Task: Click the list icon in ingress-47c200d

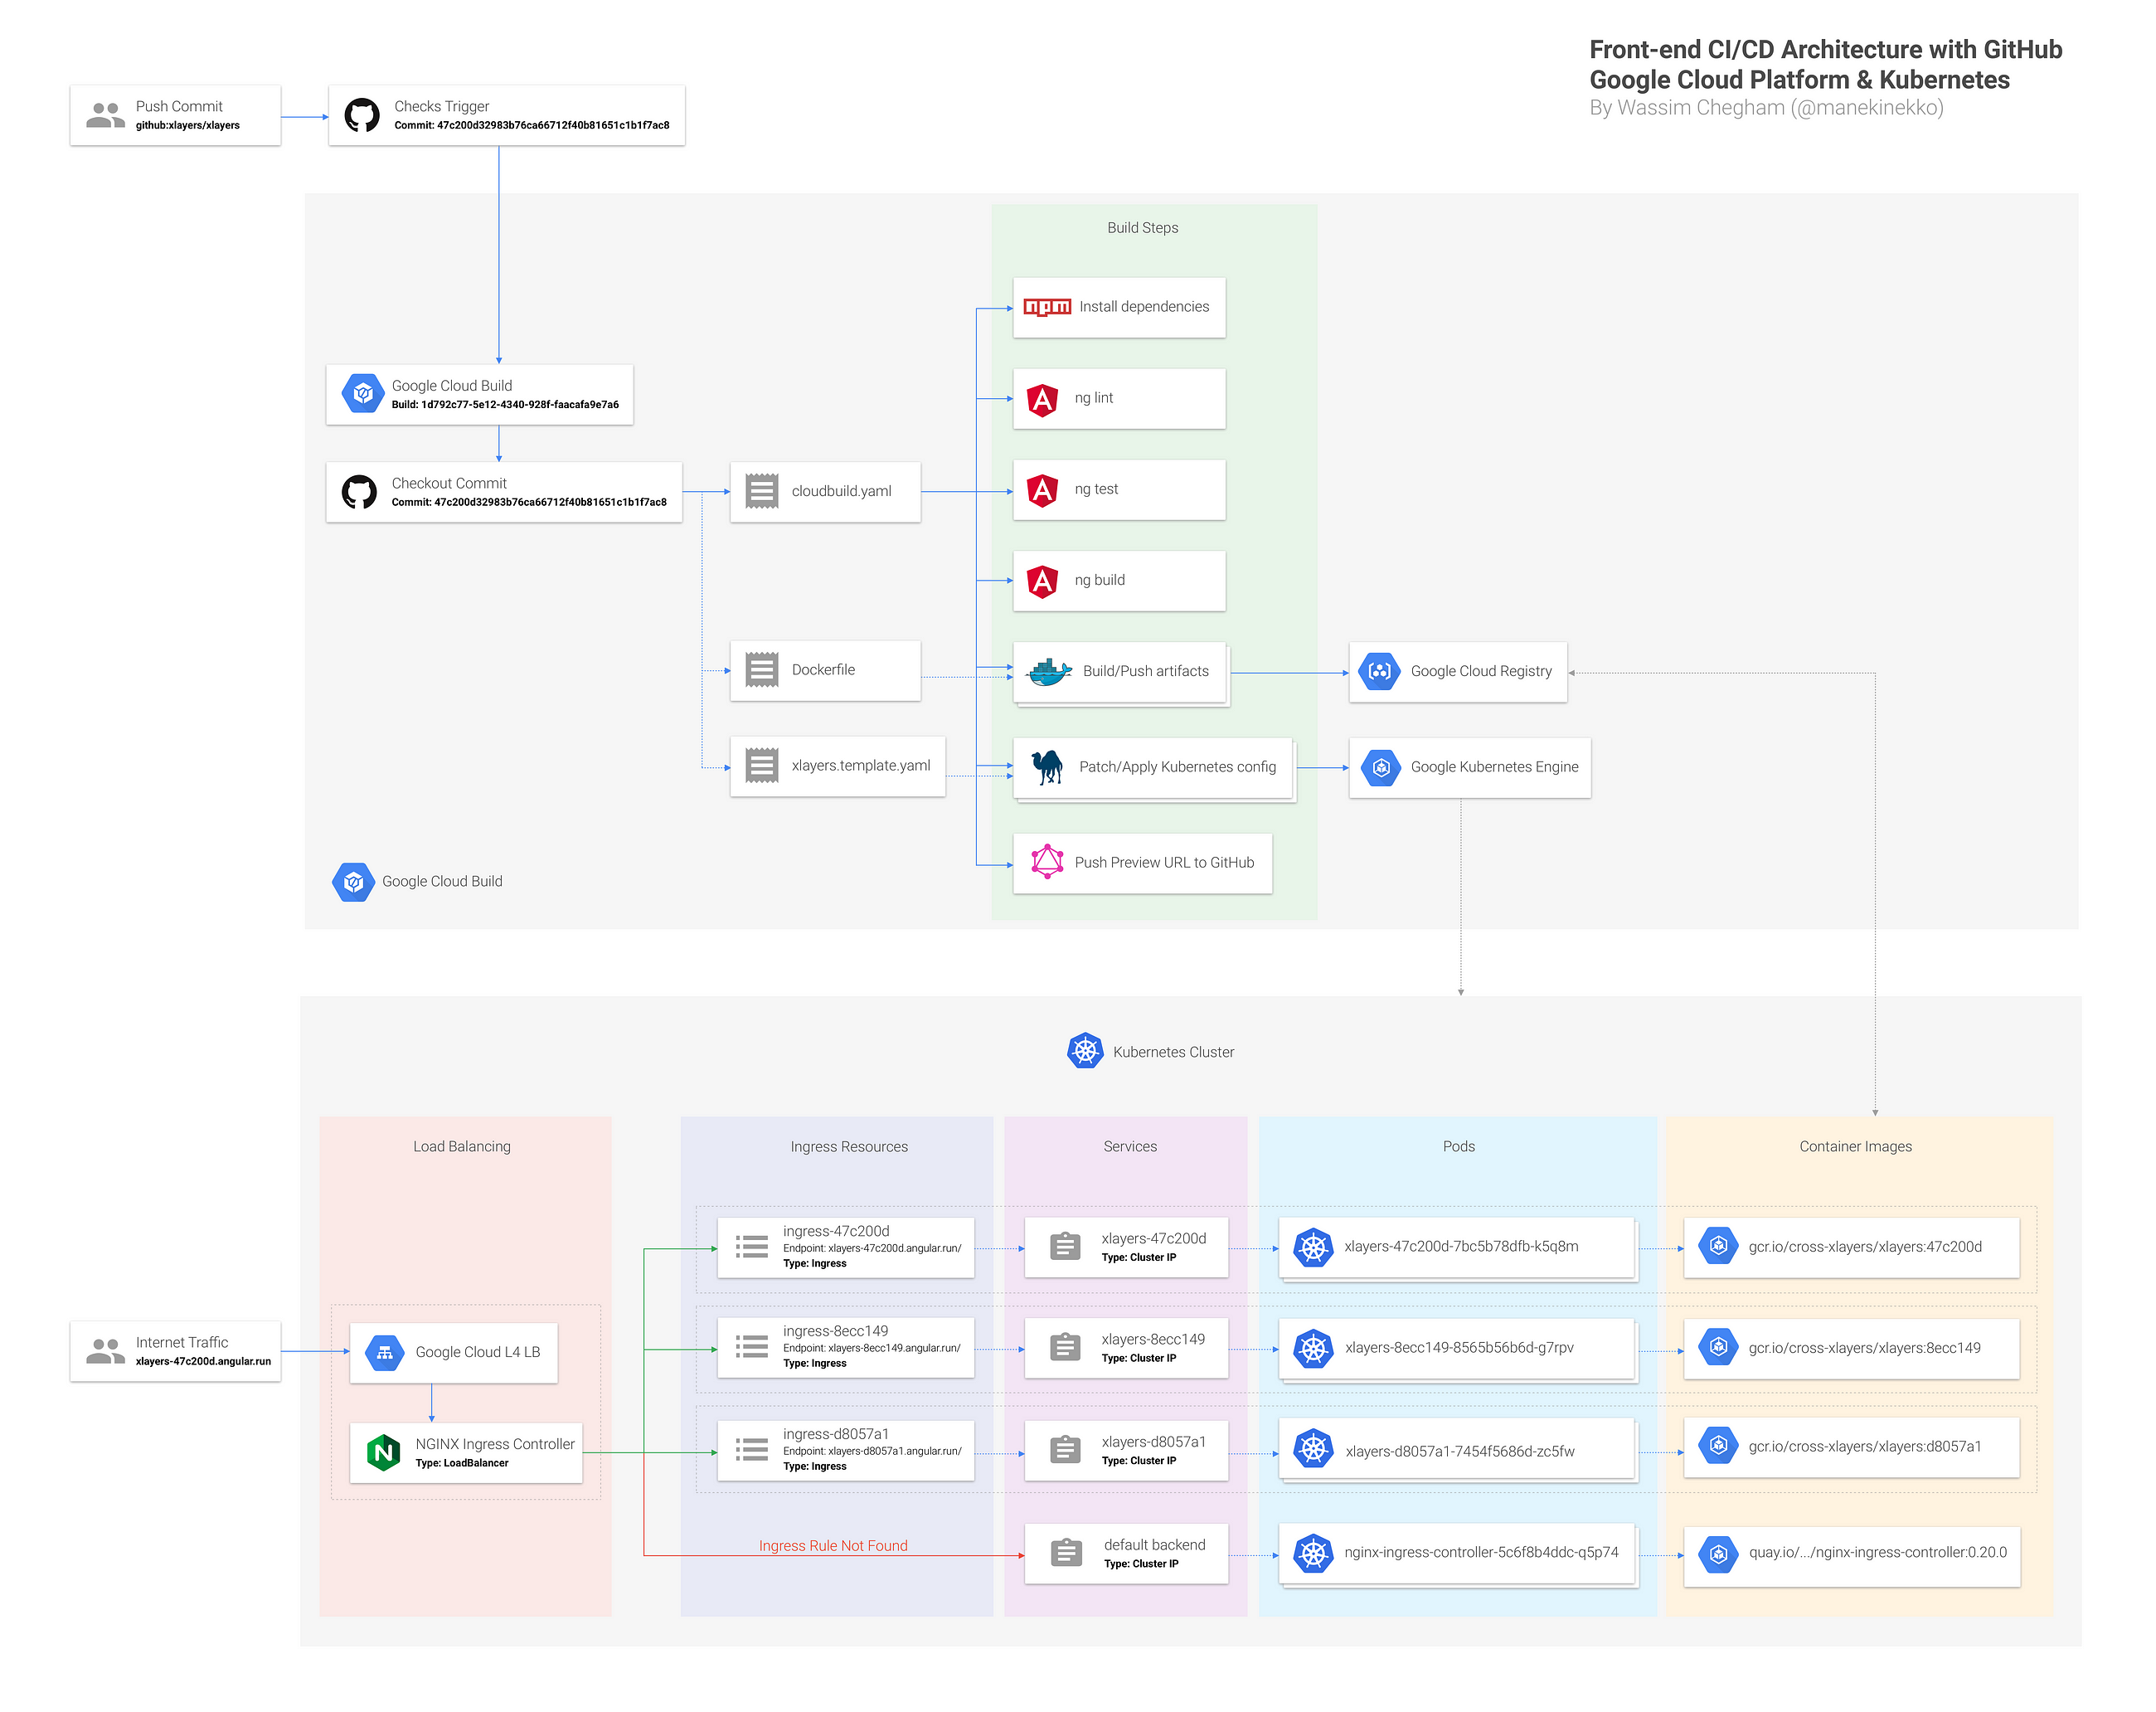Action: pyautogui.click(x=751, y=1246)
